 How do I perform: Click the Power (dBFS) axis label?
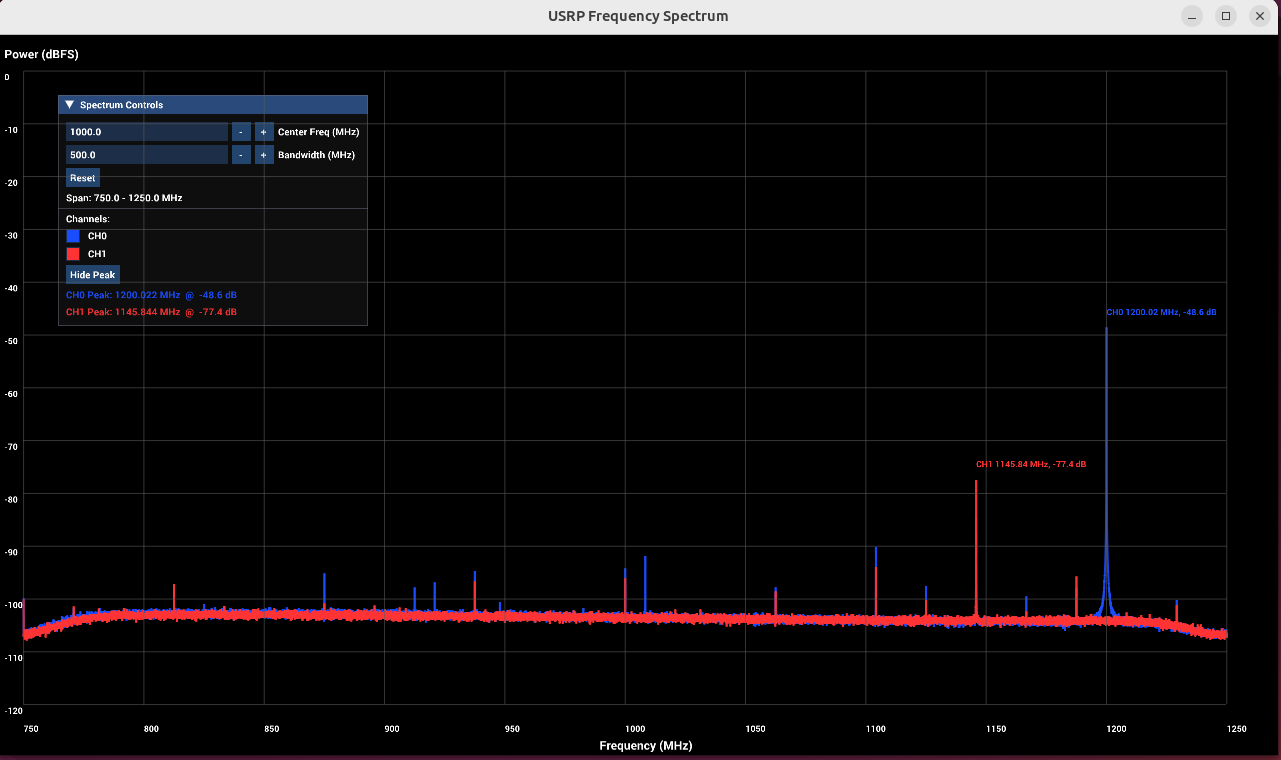pos(41,54)
